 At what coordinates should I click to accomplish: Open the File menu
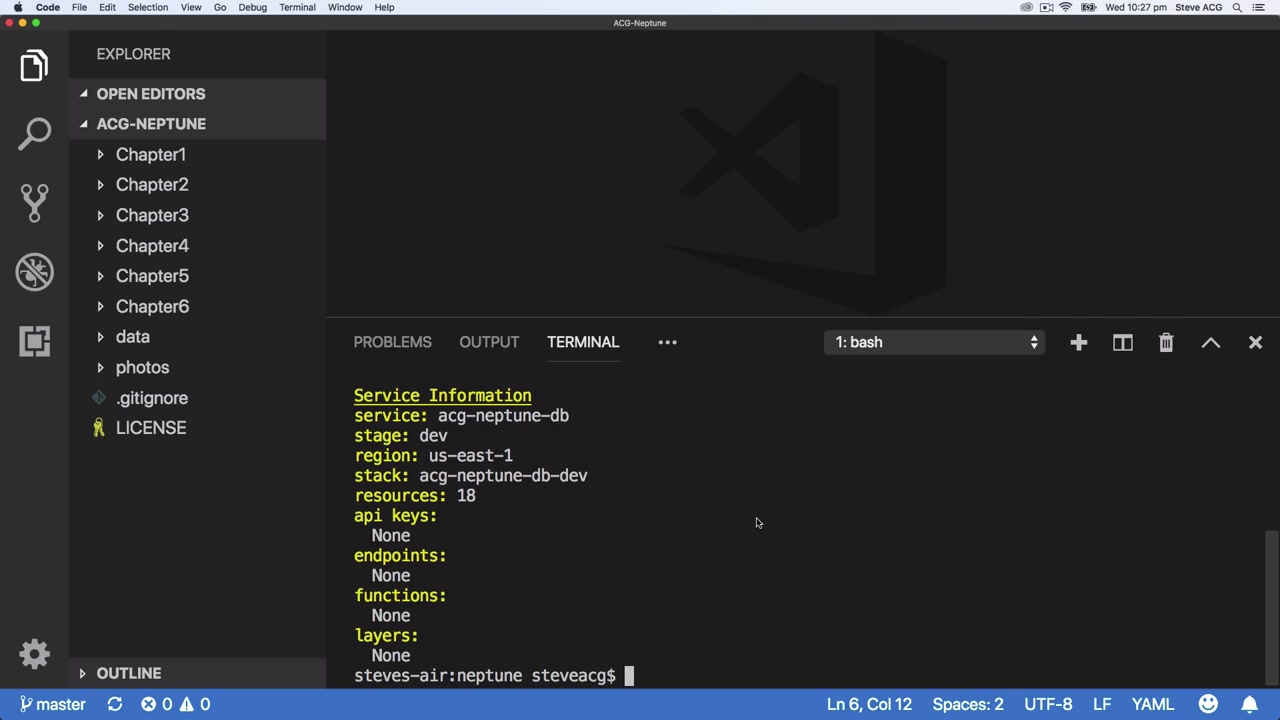pos(79,7)
